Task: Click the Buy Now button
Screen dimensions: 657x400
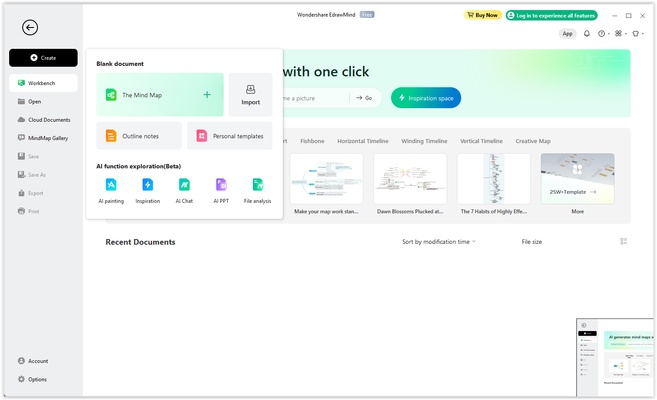Action: coord(482,15)
